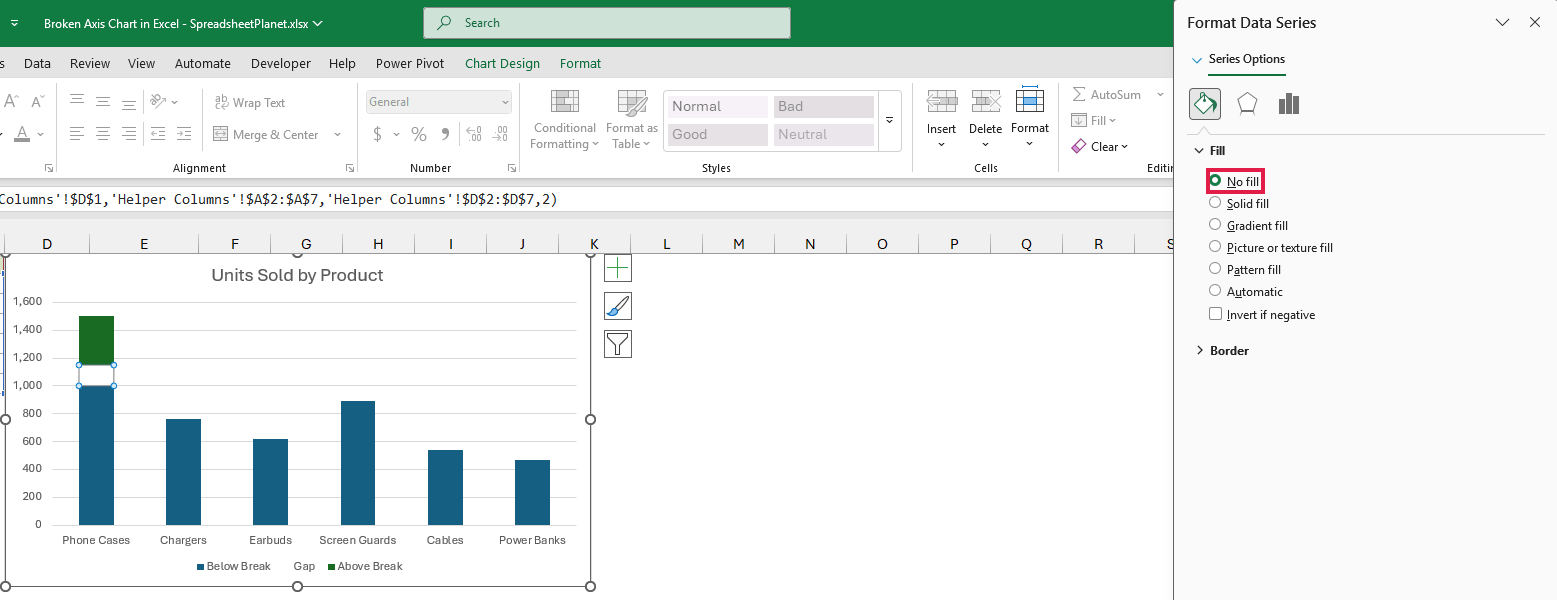Open the Format as Table menu
The image size is (1557, 600).
tap(632, 120)
